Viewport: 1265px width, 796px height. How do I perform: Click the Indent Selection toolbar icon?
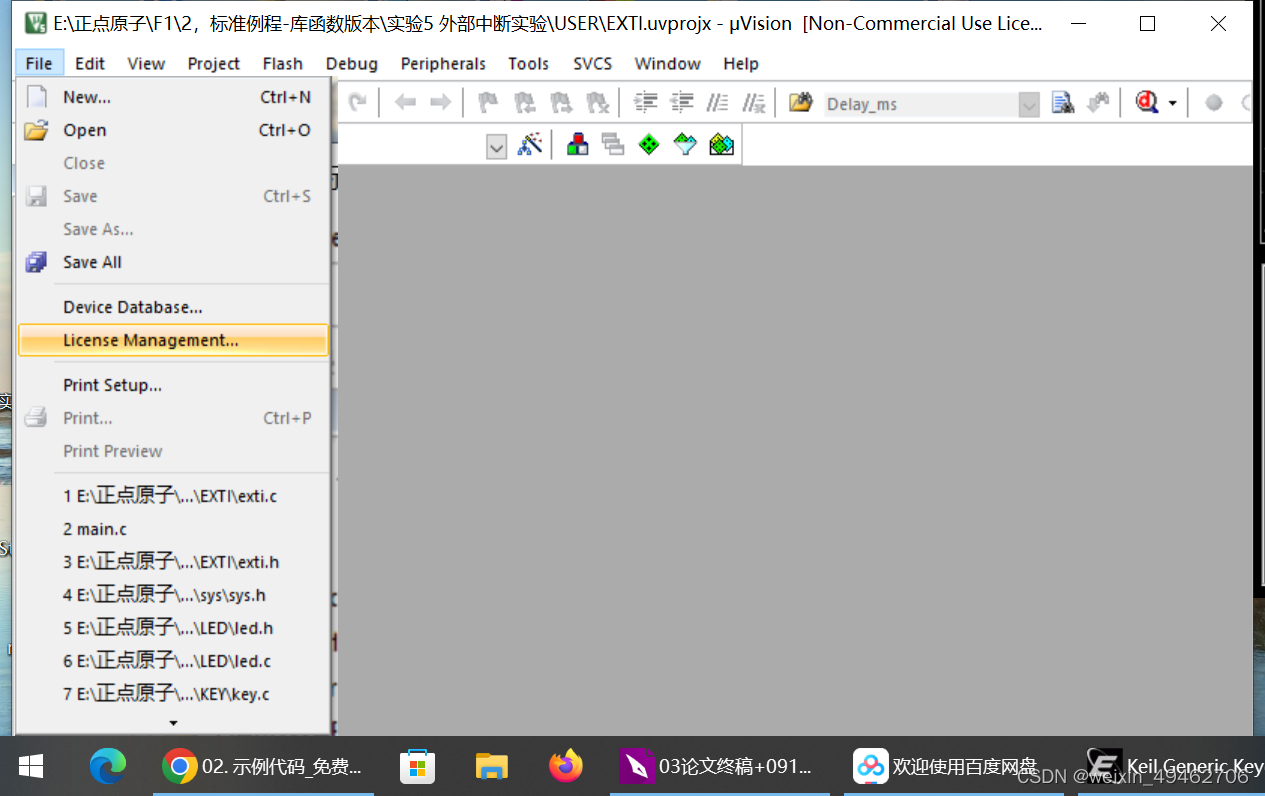click(x=645, y=101)
